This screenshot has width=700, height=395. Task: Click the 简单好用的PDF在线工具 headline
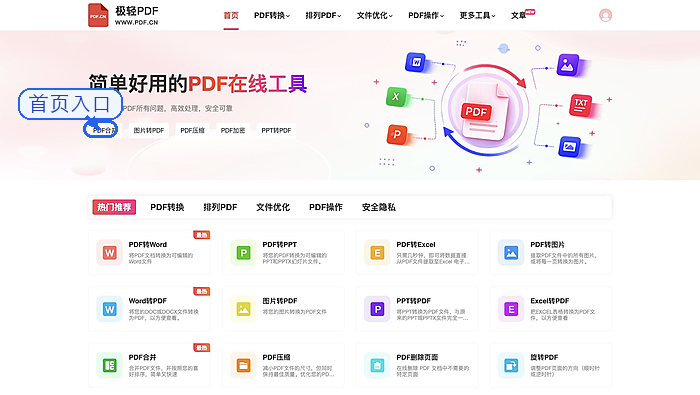[197, 84]
